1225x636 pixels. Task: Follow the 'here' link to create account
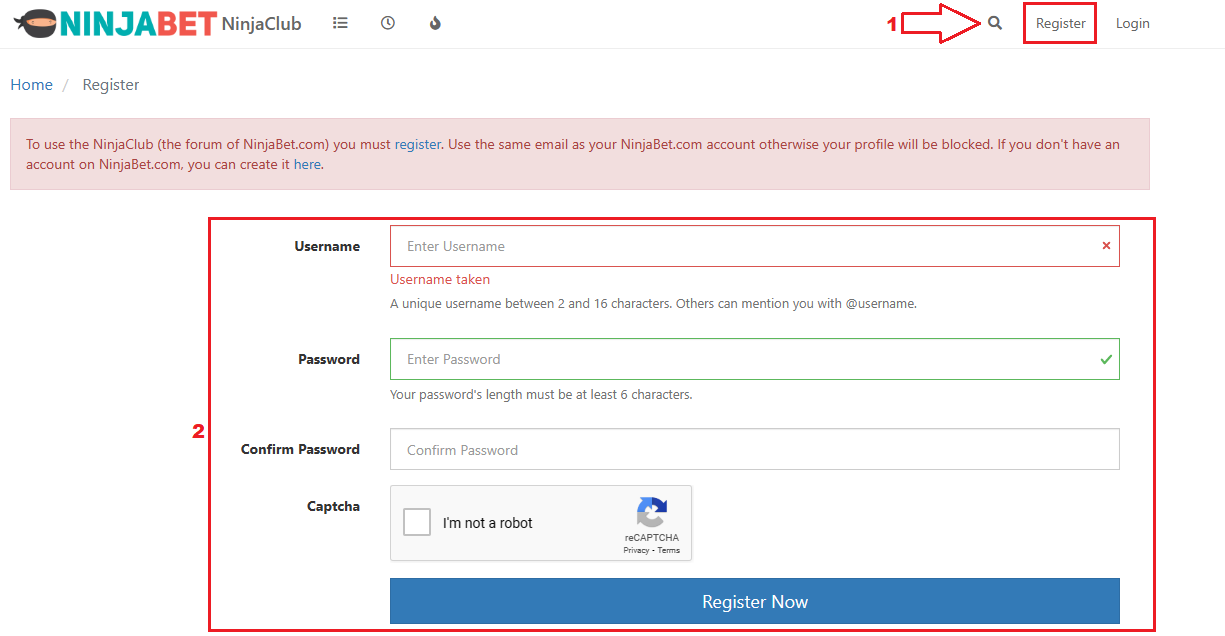(x=307, y=165)
